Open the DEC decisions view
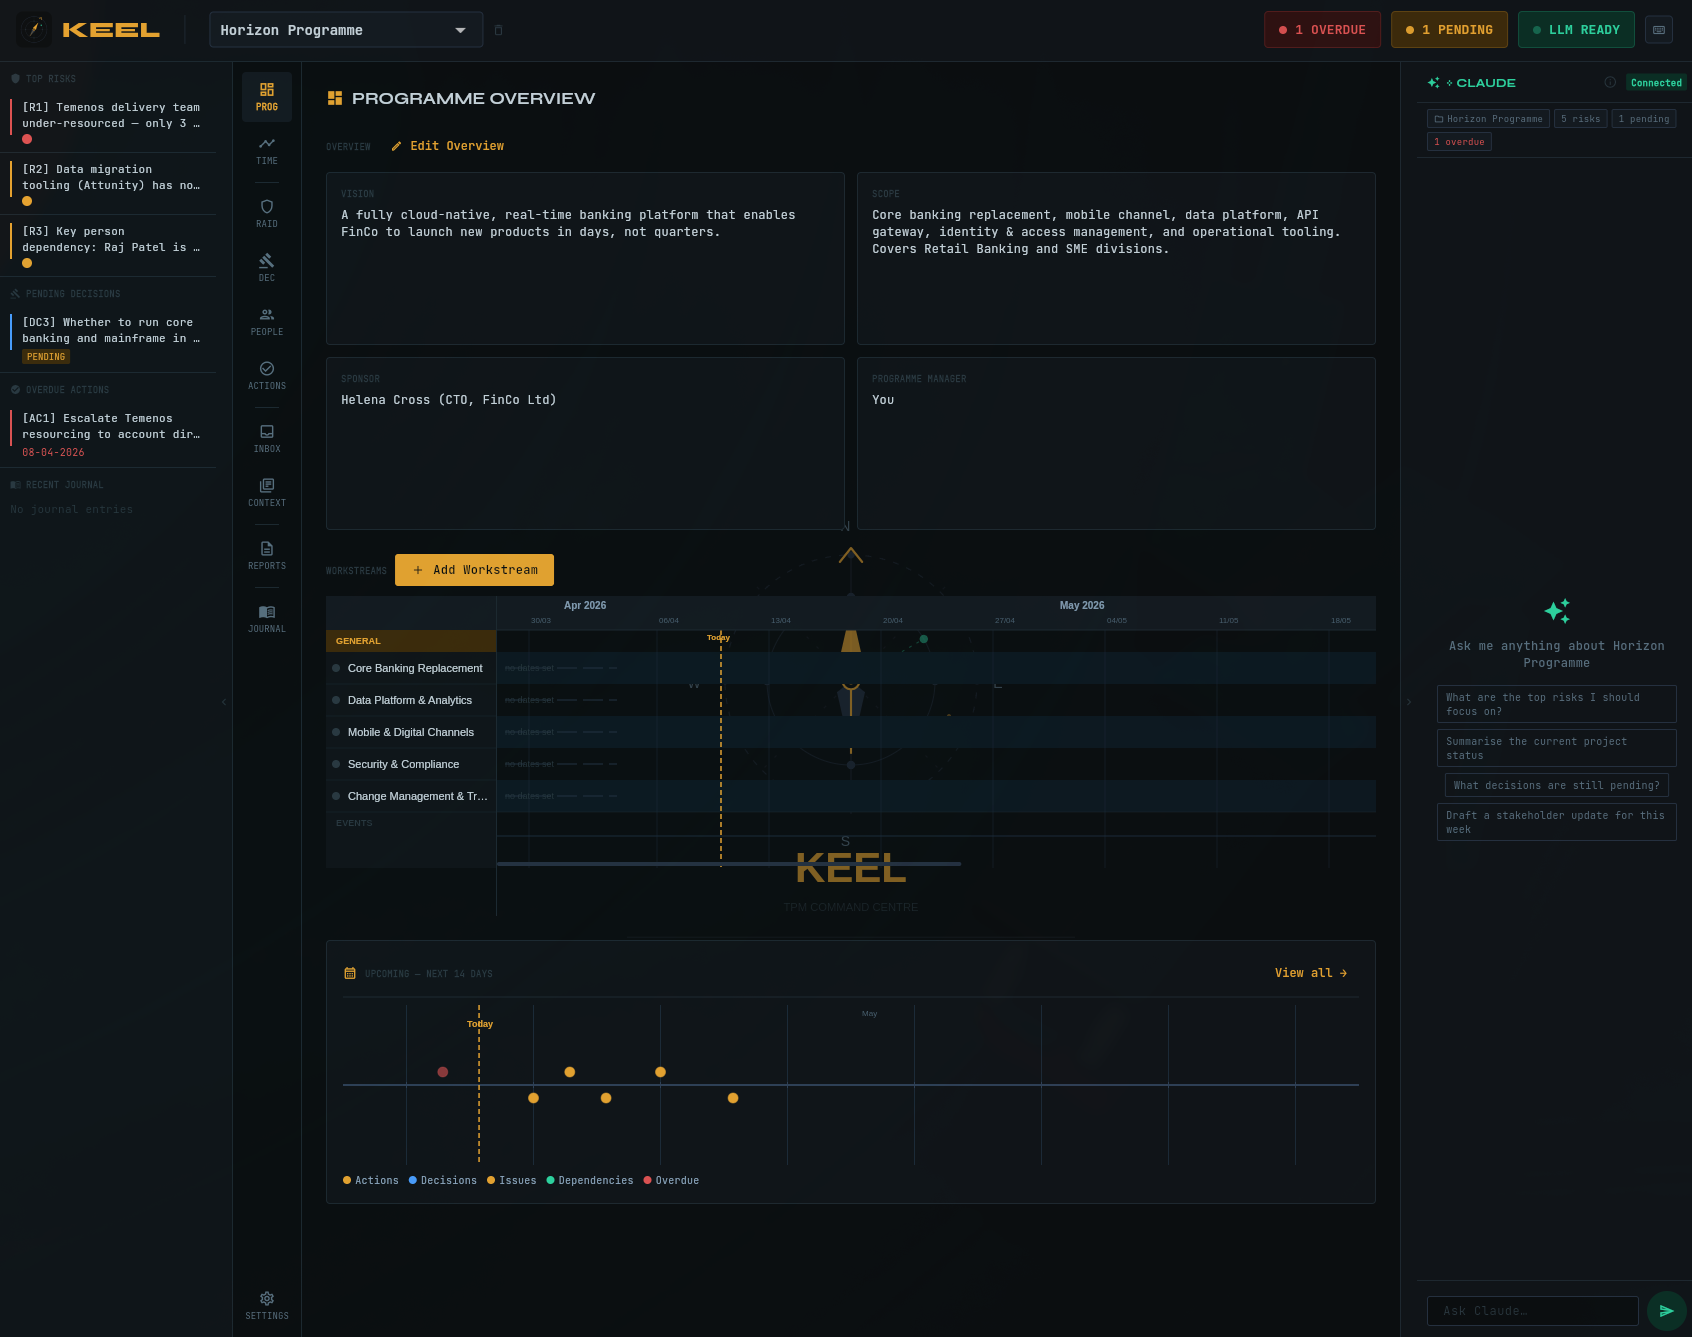 point(266,268)
